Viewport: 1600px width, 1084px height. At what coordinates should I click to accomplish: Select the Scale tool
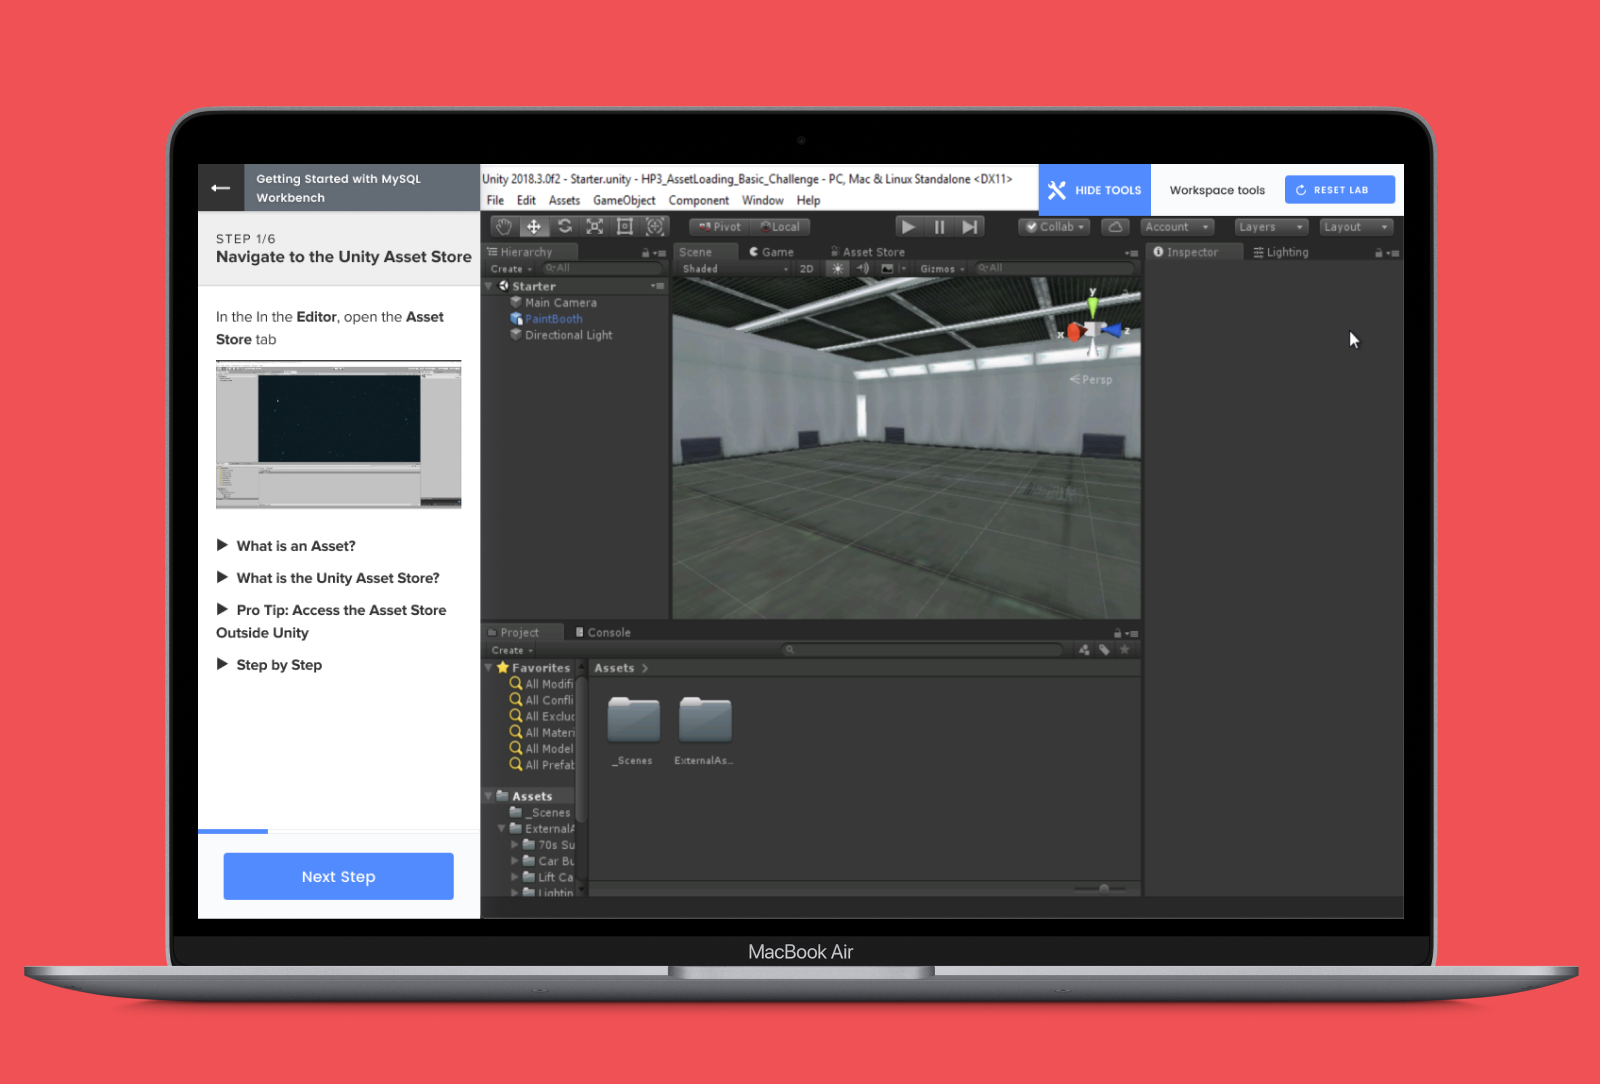(594, 227)
